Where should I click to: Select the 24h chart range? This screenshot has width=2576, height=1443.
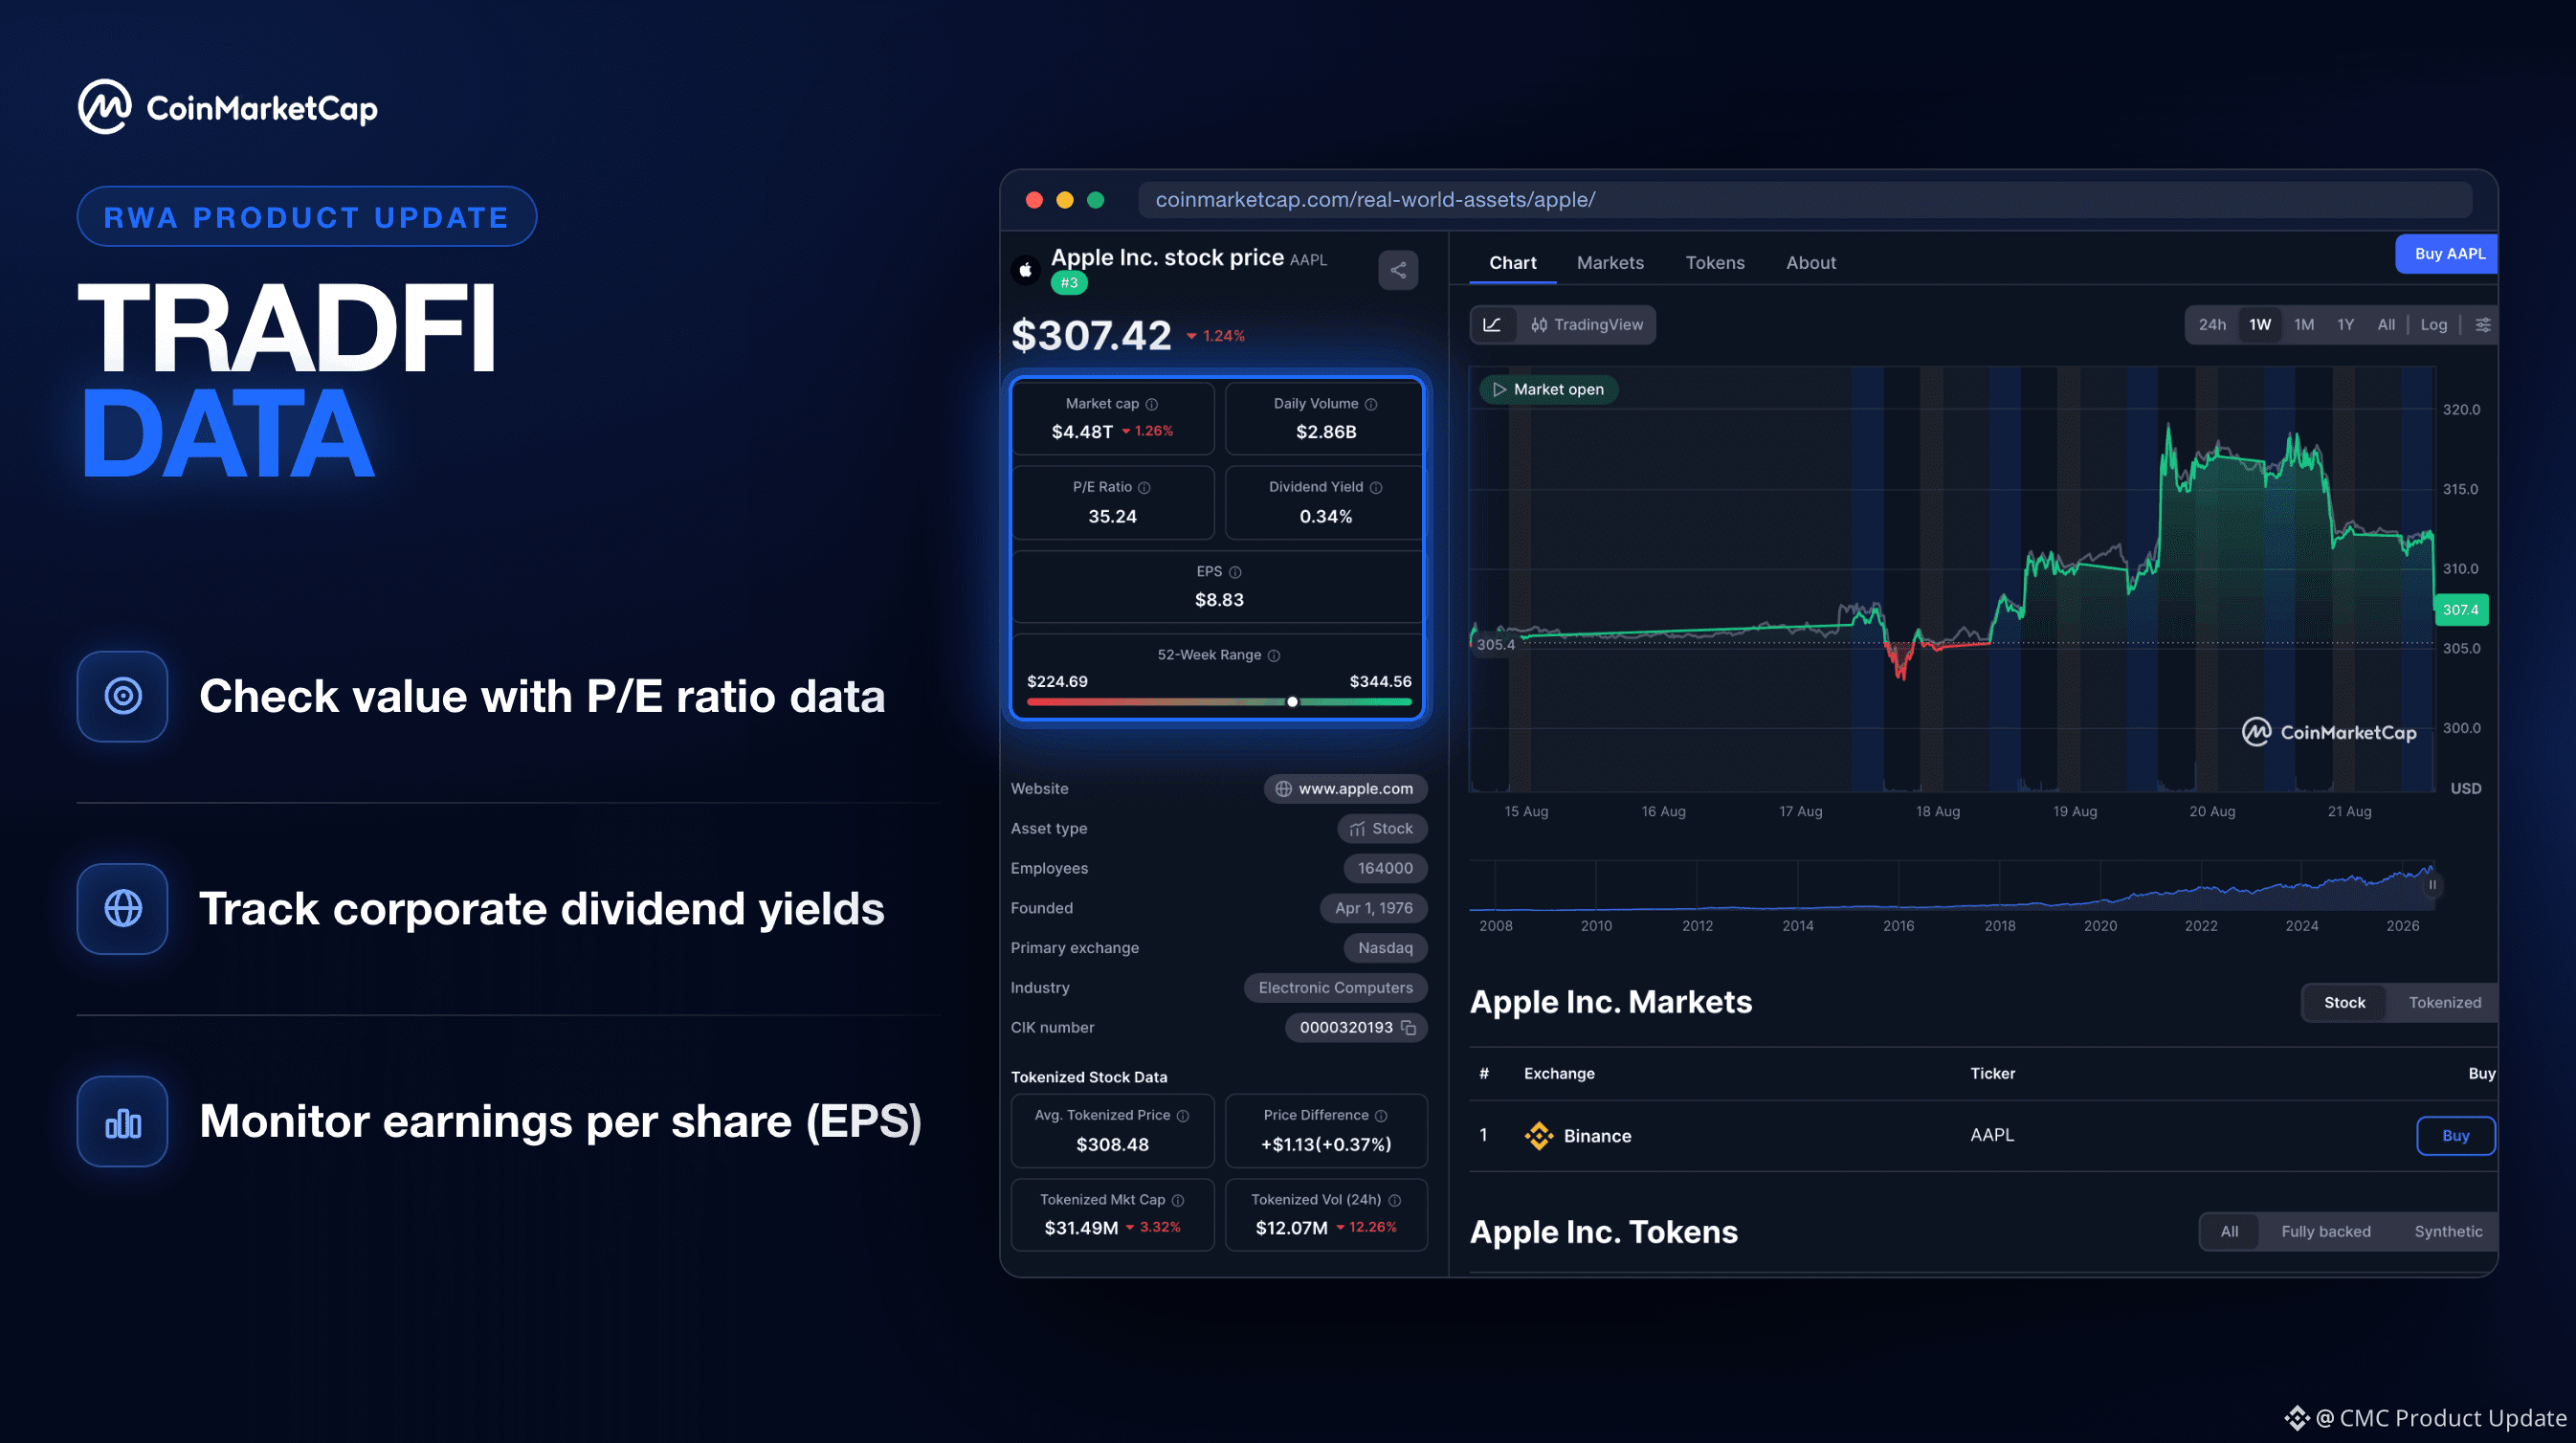click(2212, 325)
